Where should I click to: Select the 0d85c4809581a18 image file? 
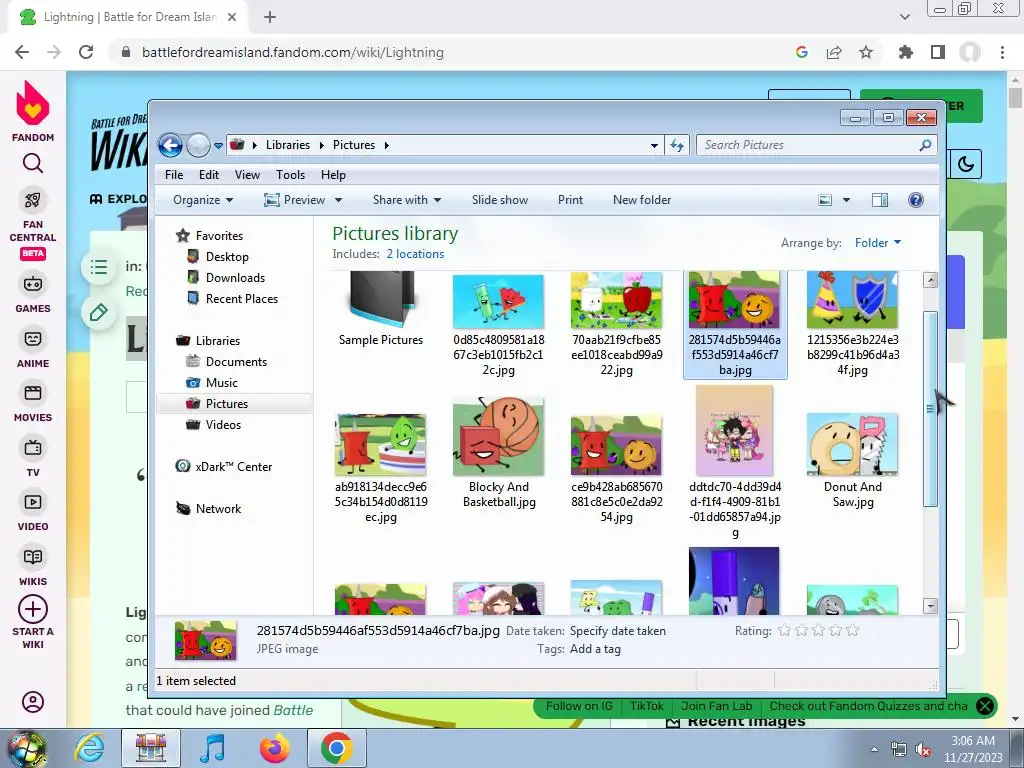499,325
